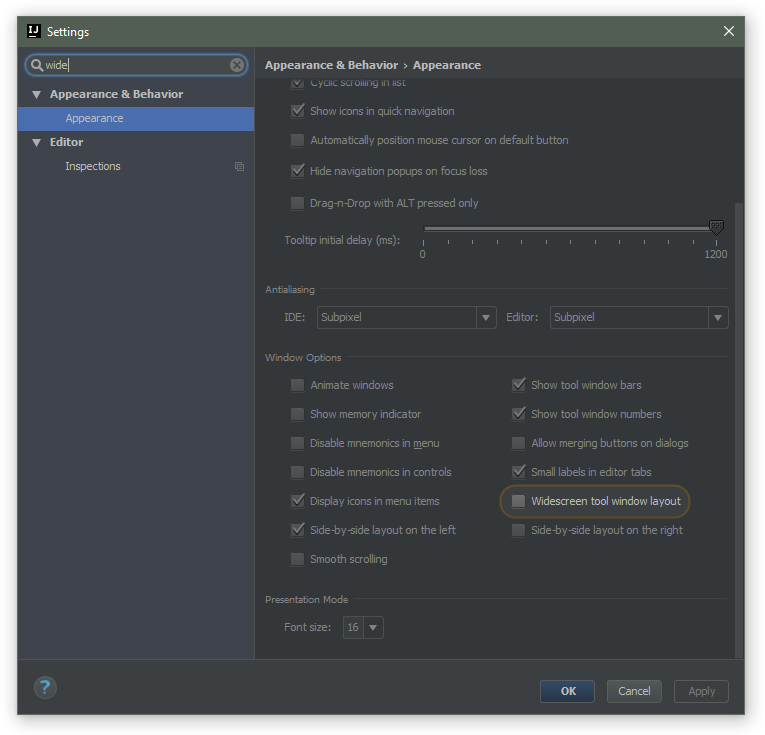Click the copy icon beside Inspections
This screenshot has width=765, height=735.
point(239,166)
